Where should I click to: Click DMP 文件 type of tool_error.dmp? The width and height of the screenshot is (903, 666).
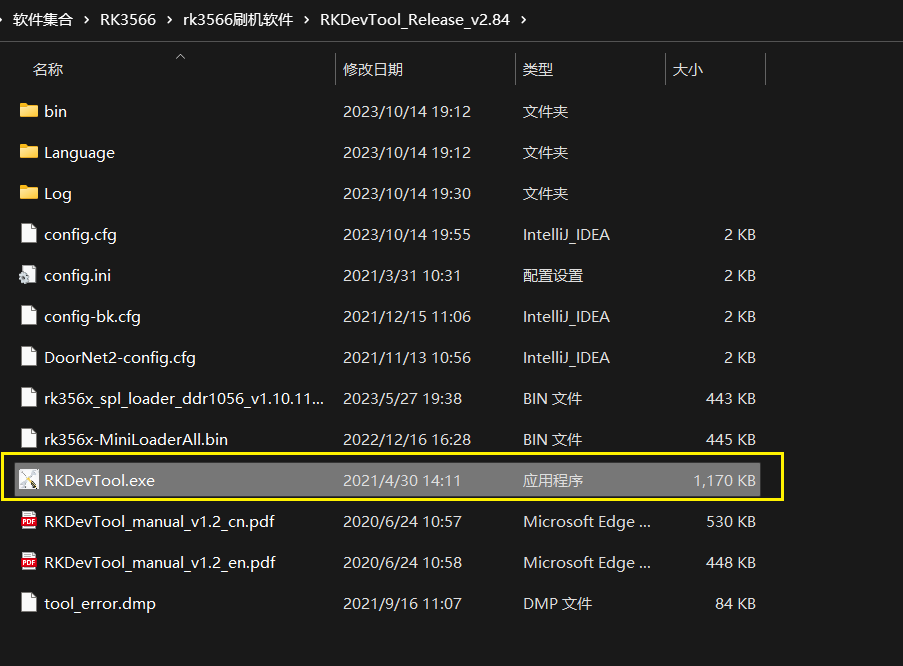tap(557, 603)
